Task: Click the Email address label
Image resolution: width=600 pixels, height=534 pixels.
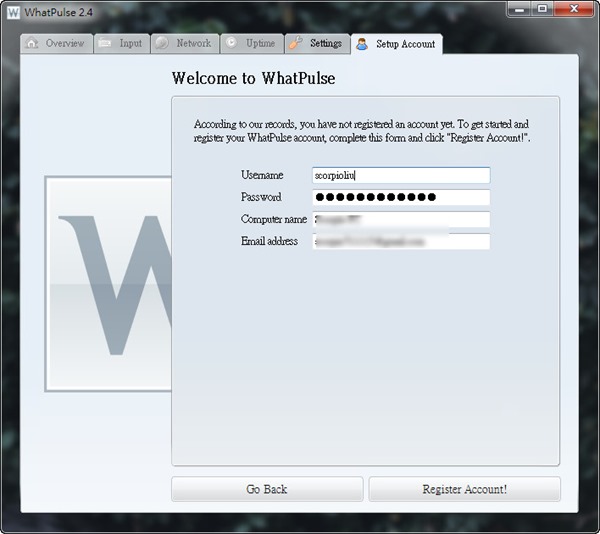Action: coord(269,241)
